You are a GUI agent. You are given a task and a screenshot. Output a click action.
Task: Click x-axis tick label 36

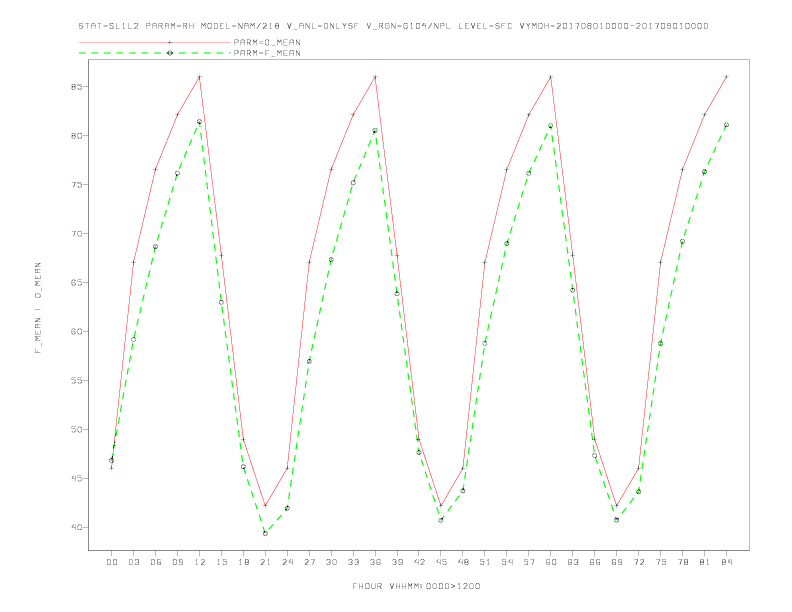point(375,562)
